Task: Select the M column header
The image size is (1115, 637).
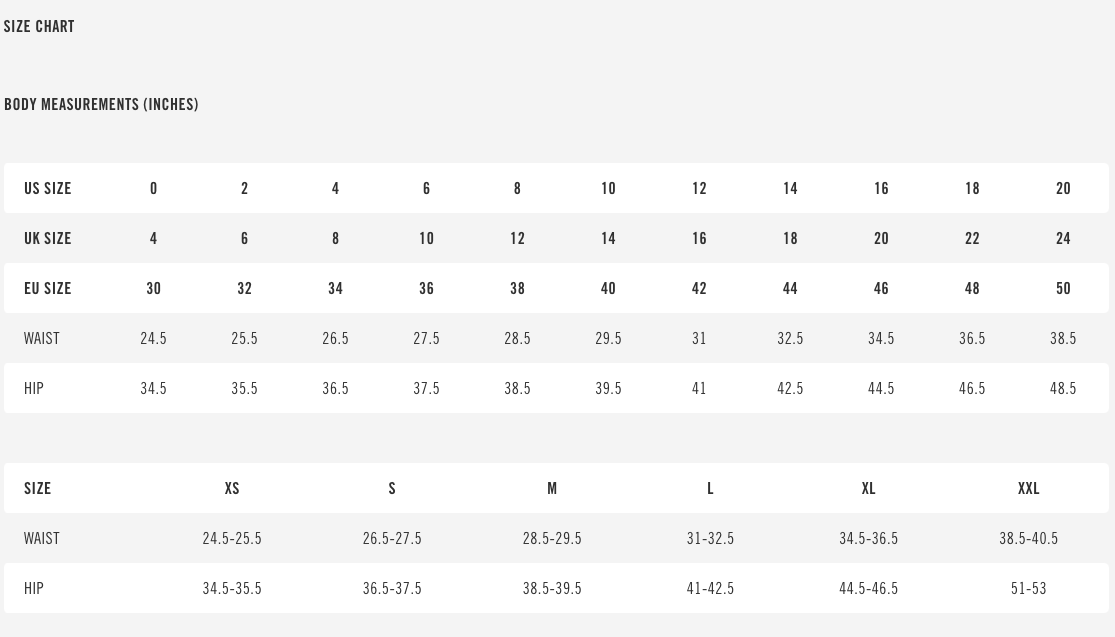Action: point(552,488)
